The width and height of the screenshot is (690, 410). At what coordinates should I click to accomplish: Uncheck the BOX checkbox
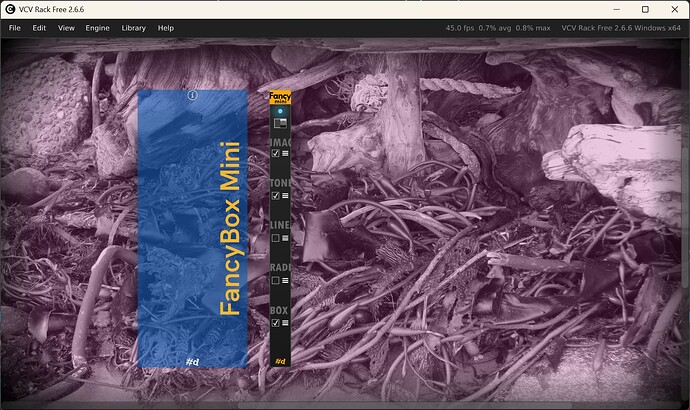[x=275, y=323]
